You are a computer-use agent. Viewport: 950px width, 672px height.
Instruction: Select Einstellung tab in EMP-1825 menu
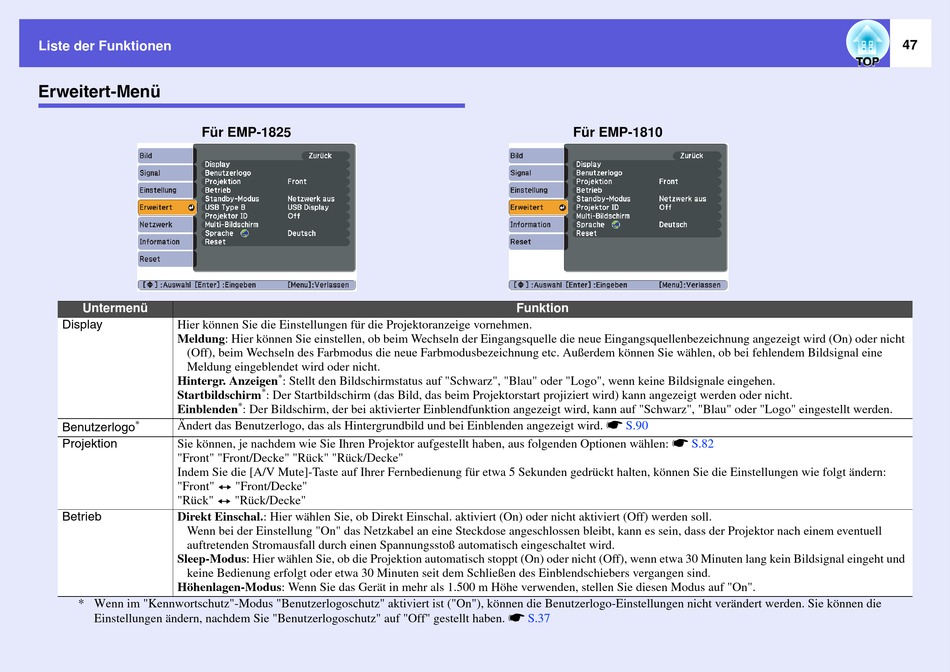[x=165, y=190]
